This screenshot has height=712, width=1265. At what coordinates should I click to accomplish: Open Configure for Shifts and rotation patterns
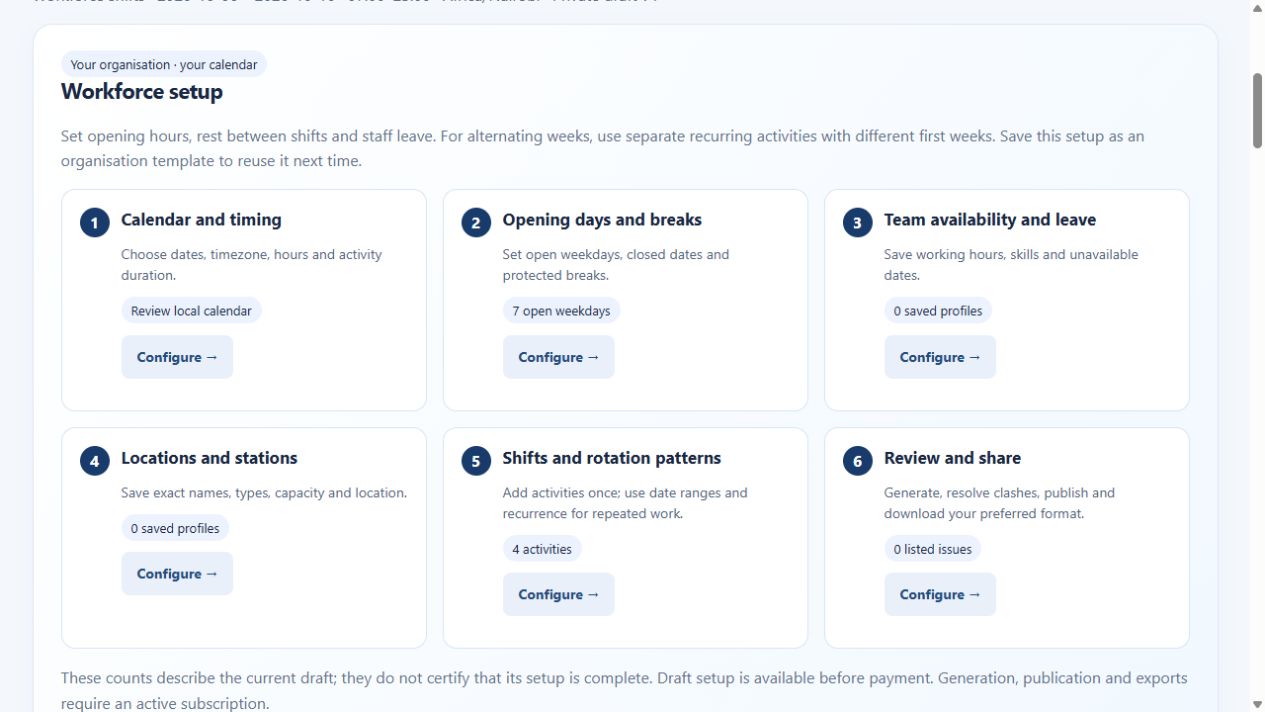coord(558,594)
